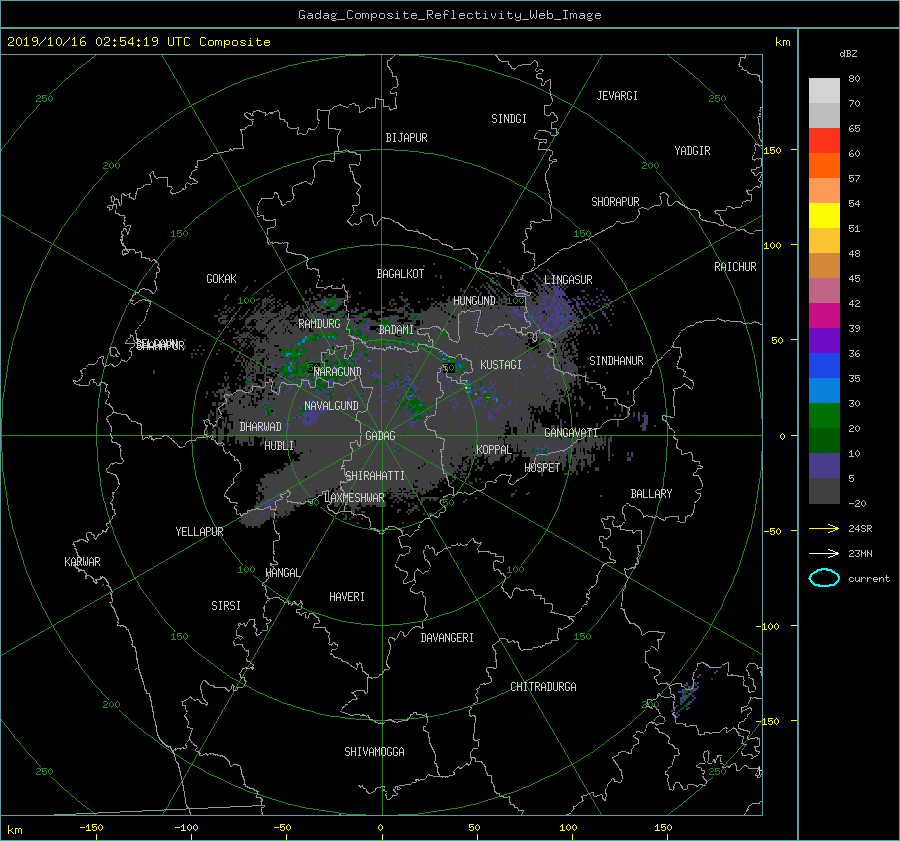Click the GOKAK city label
The height and width of the screenshot is (841, 900).
click(221, 279)
